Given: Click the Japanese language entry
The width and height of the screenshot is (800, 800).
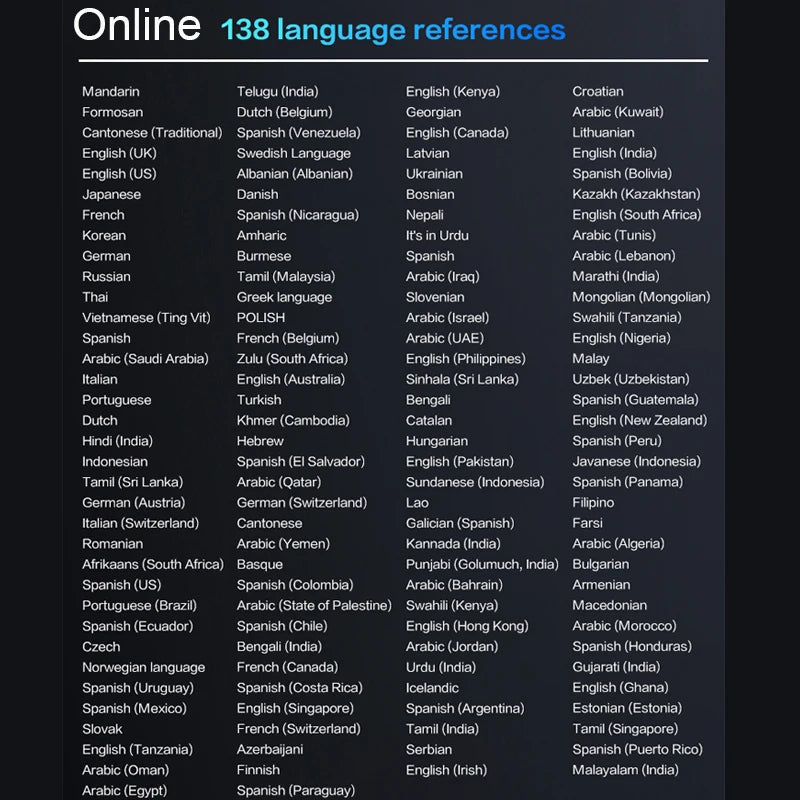Looking at the screenshot, I should 111,194.
